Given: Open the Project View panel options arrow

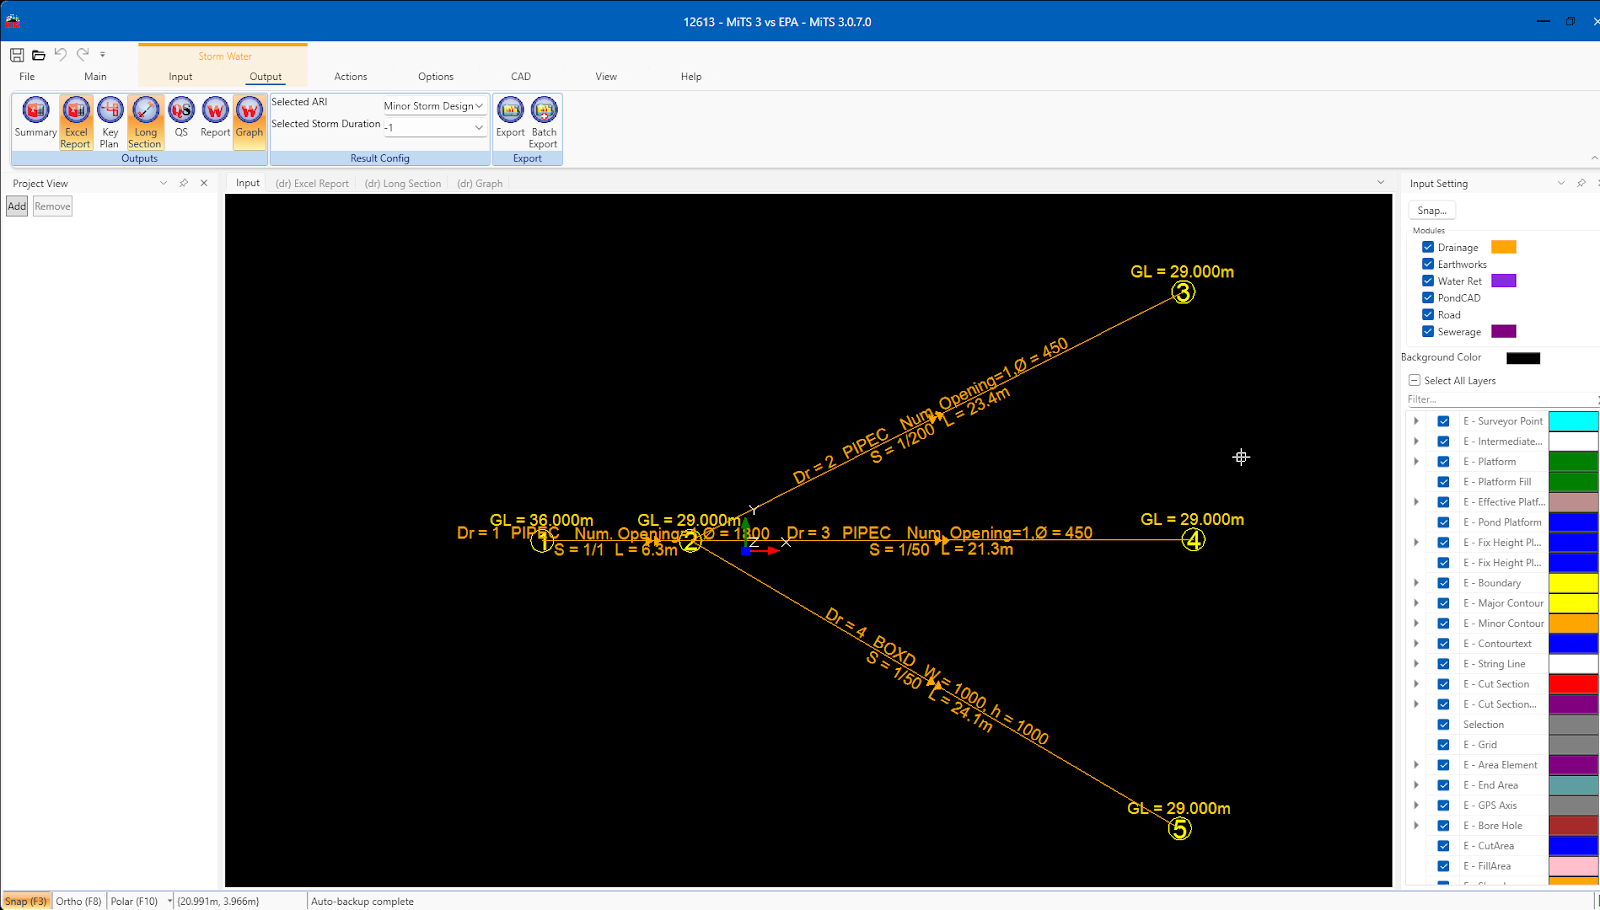Looking at the screenshot, I should point(163,183).
